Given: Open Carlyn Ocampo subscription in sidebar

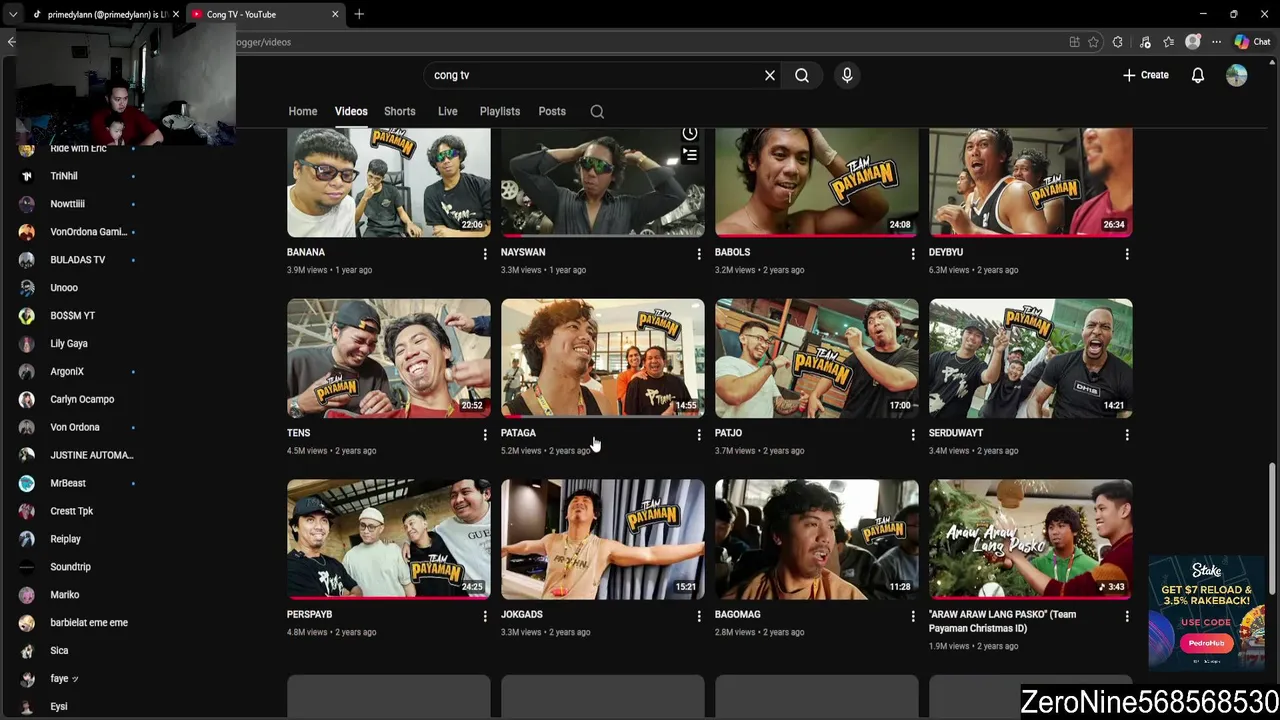Looking at the screenshot, I should click(82, 399).
